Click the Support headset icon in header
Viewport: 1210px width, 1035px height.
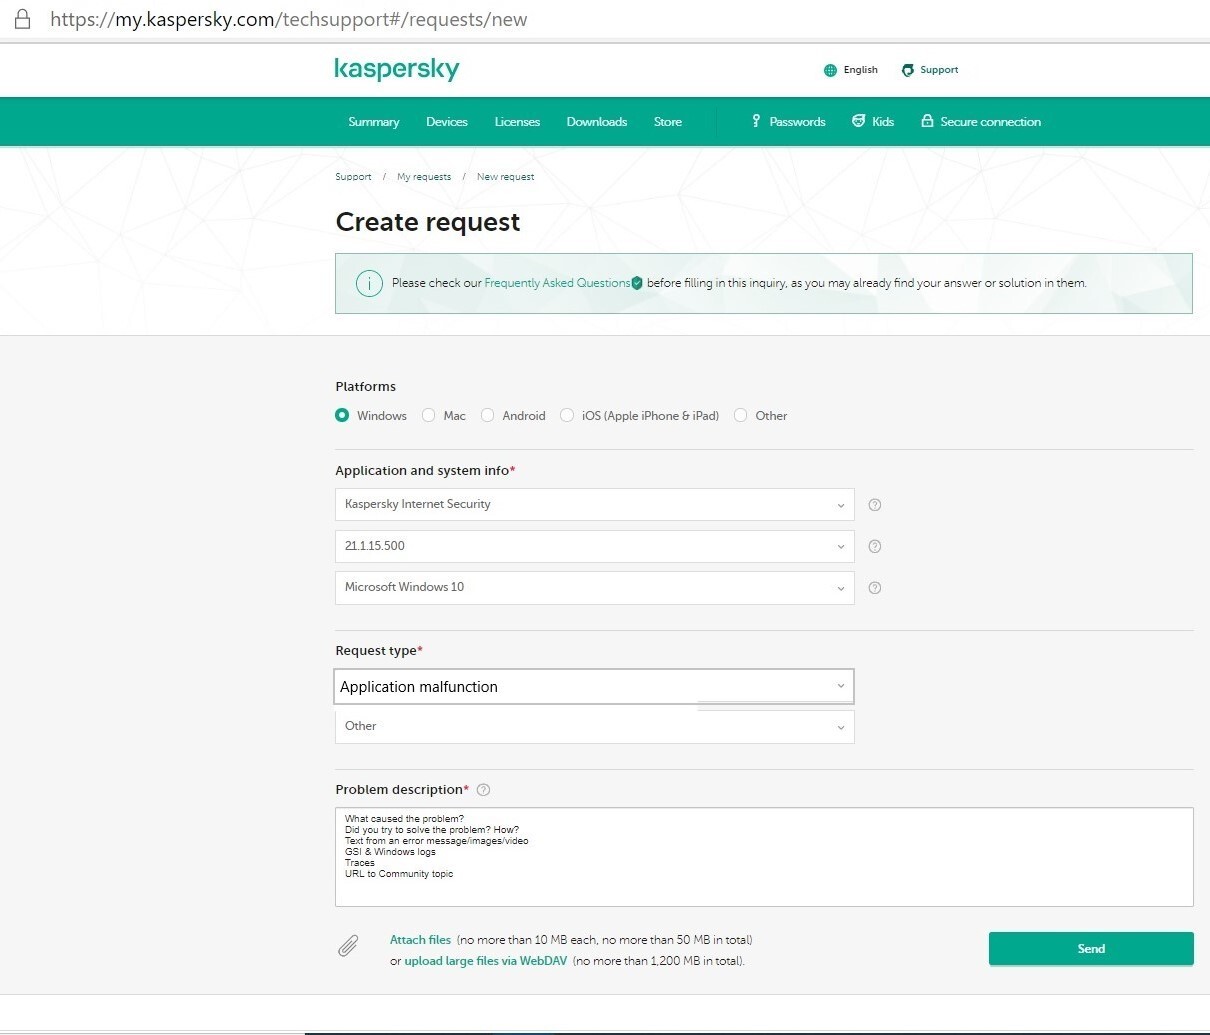(908, 70)
